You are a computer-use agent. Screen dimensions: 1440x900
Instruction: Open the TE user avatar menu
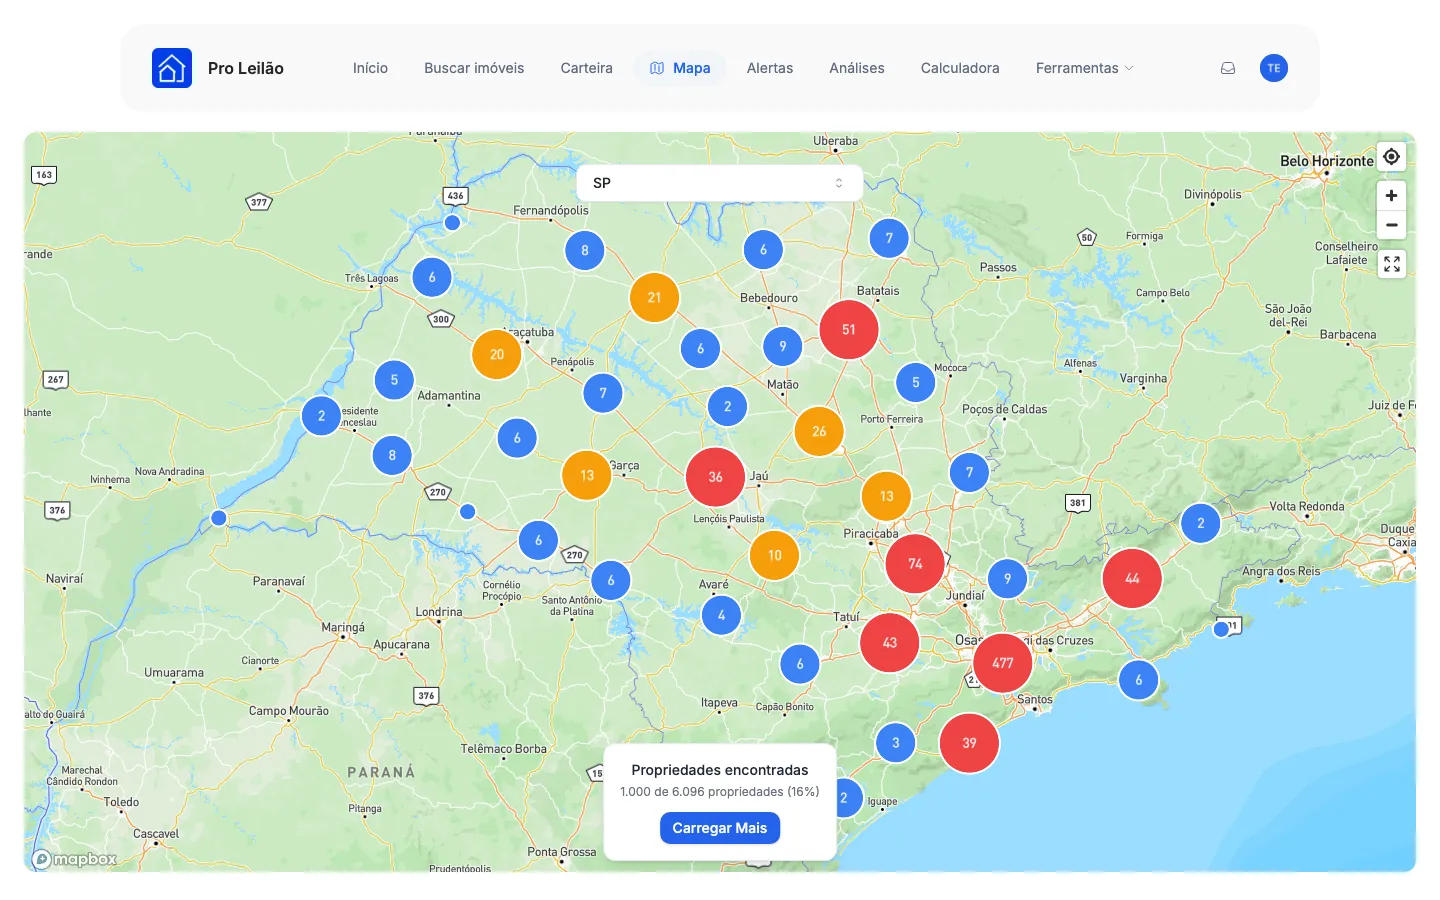click(x=1274, y=68)
